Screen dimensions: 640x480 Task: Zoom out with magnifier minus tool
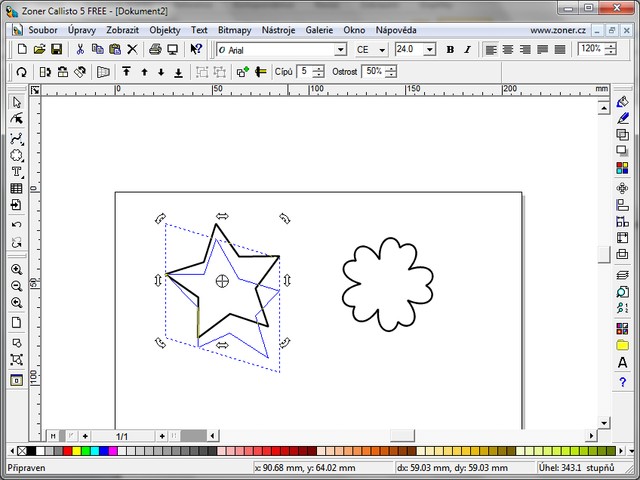click(16, 286)
